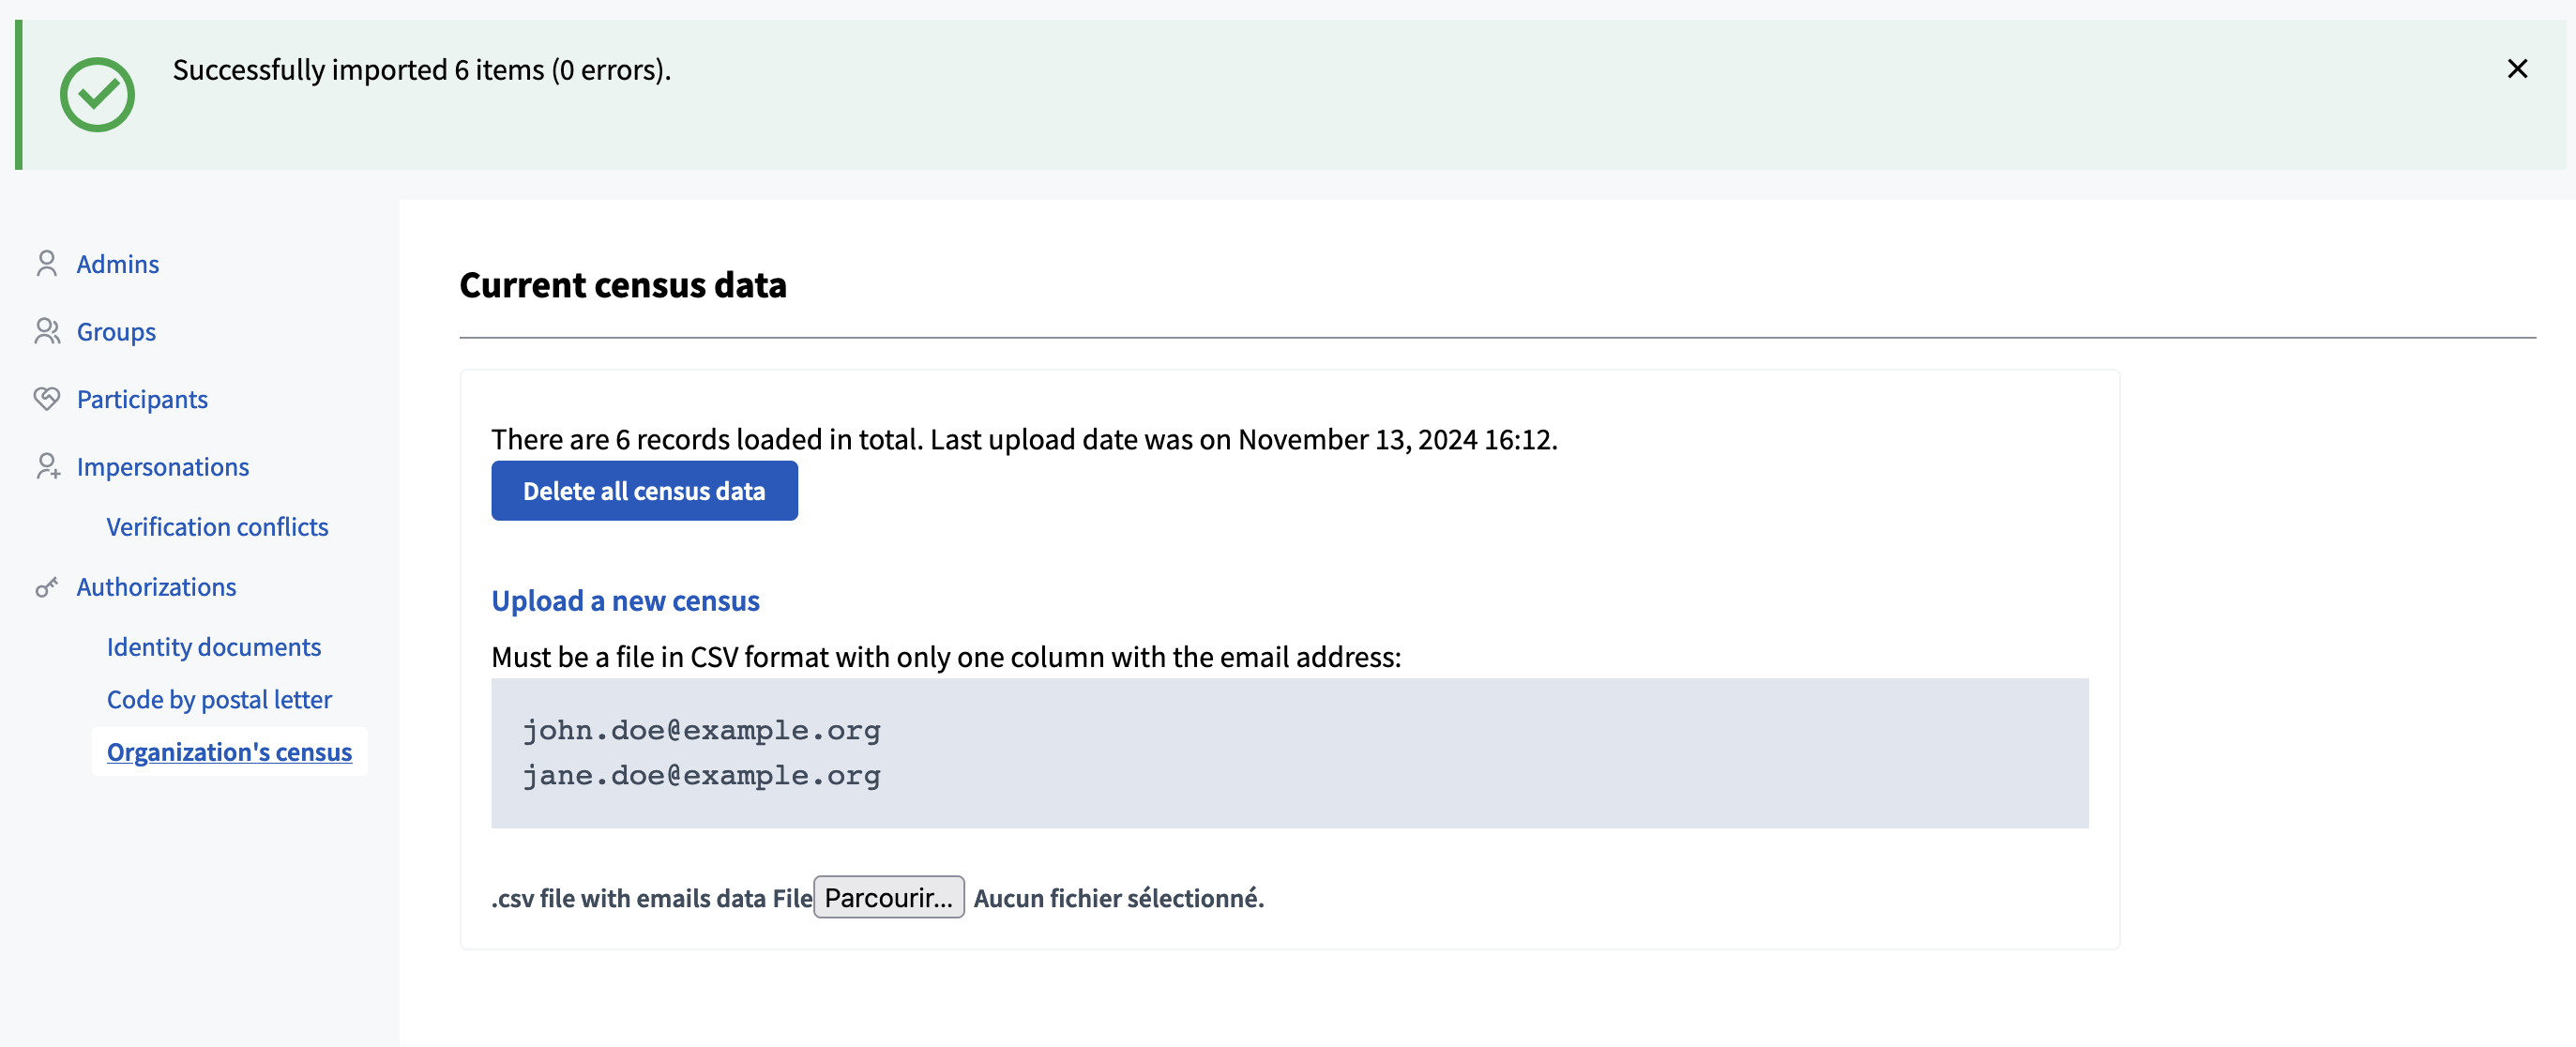Click Parcourir to browse a CSV file
The image size is (2576, 1047).
(888, 897)
